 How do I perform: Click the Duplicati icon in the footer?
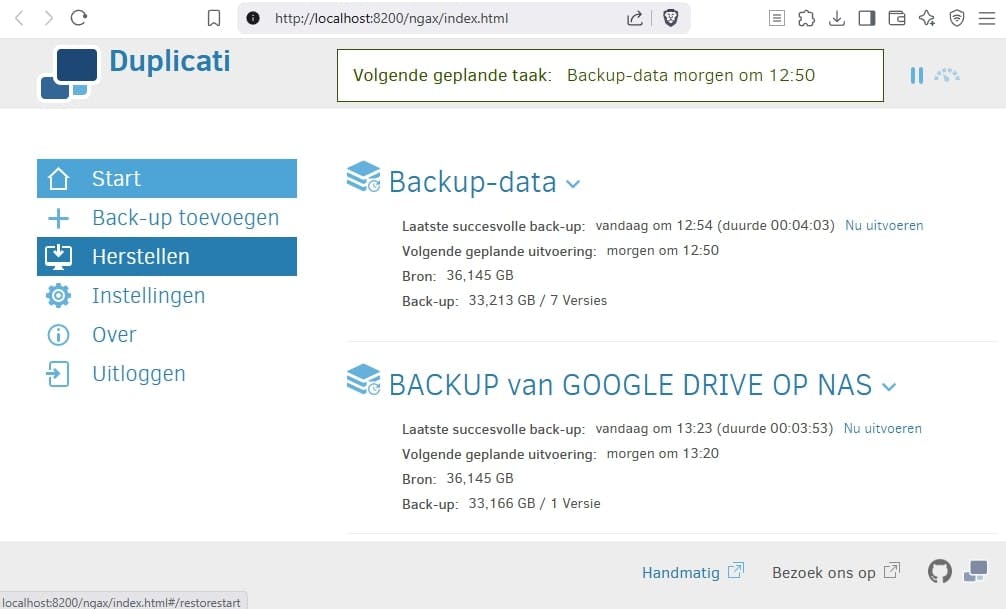(x=974, y=571)
